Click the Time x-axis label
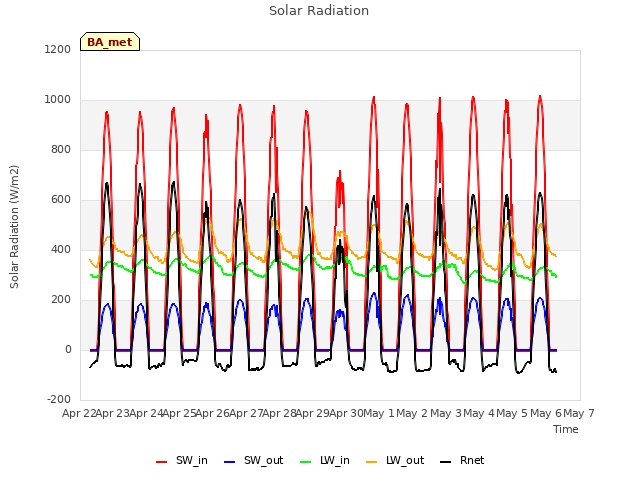The width and height of the screenshot is (640, 480). (566, 429)
